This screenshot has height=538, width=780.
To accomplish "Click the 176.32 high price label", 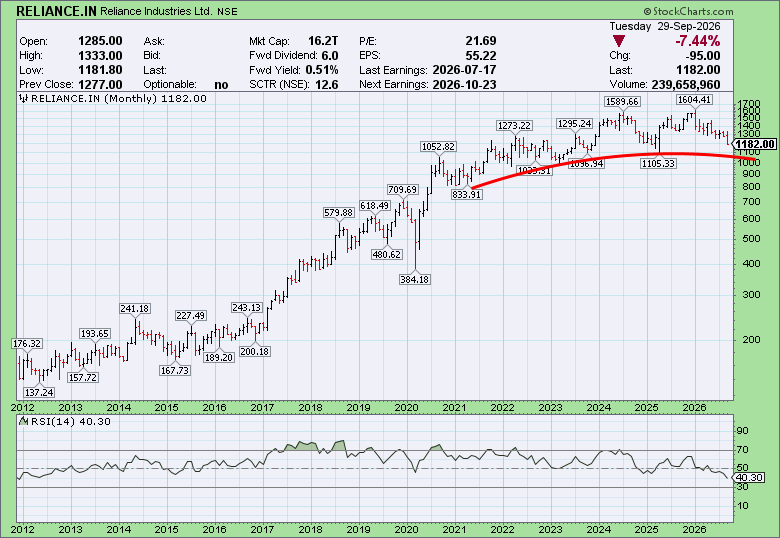I will click(27, 344).
